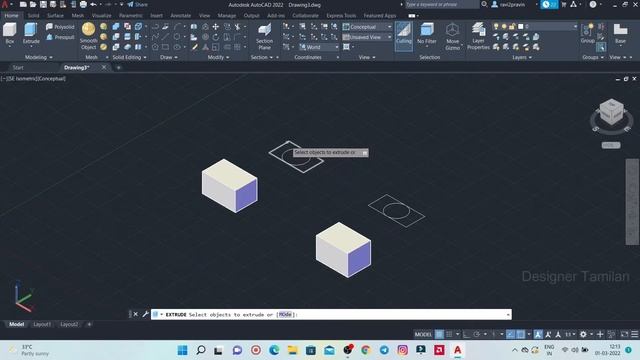Open Layer Properties manager
The width and height of the screenshot is (640, 360).
478,36
